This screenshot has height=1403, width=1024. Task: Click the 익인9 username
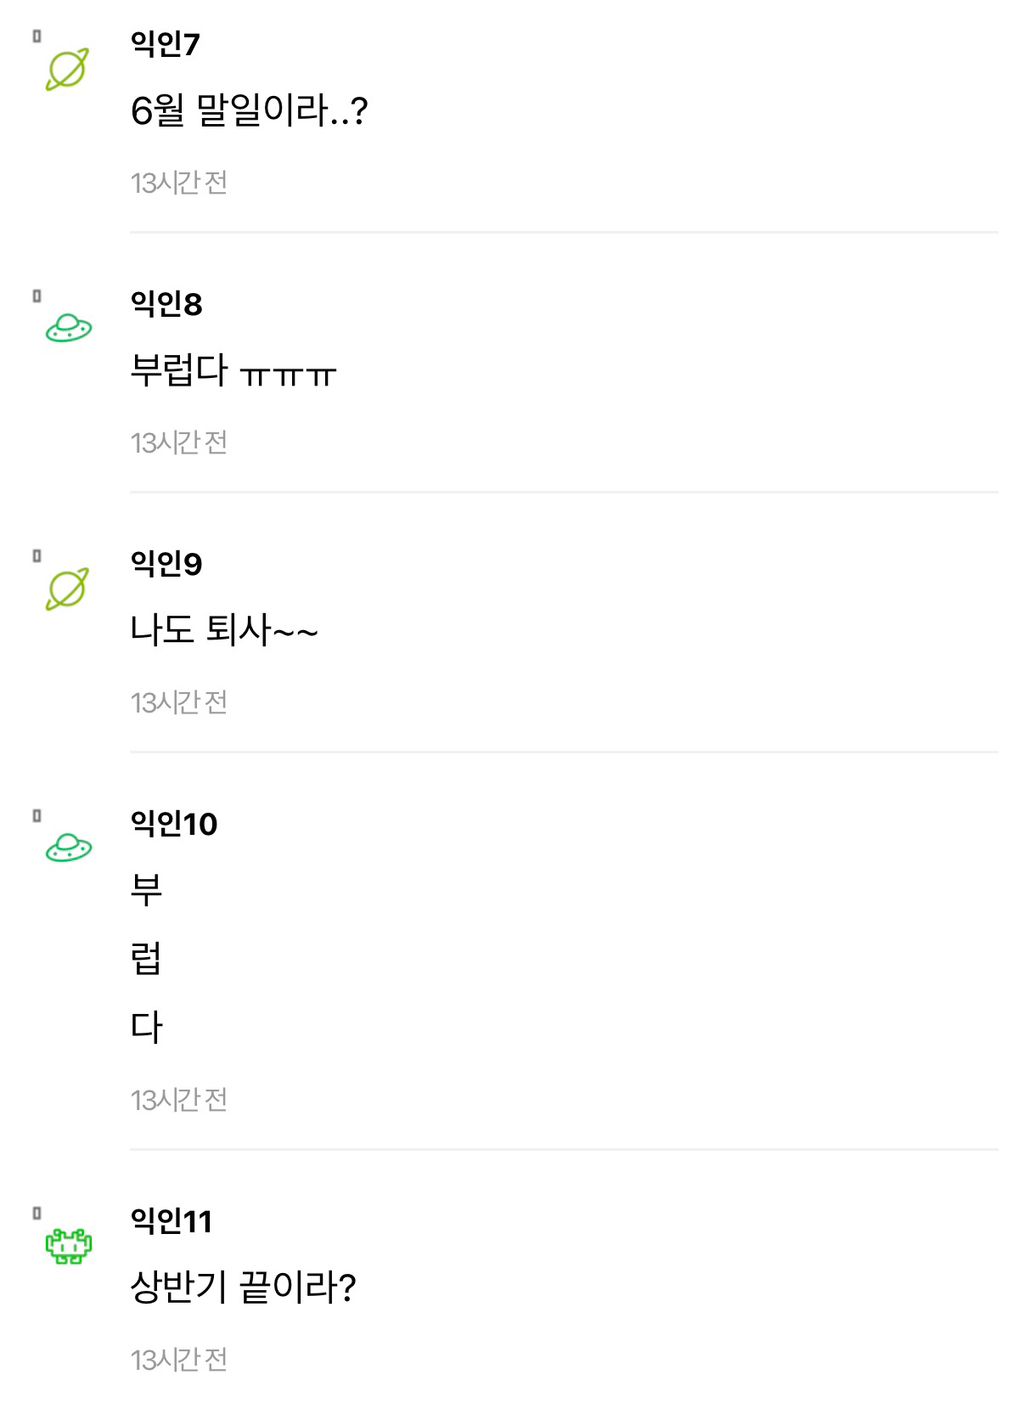click(x=166, y=564)
